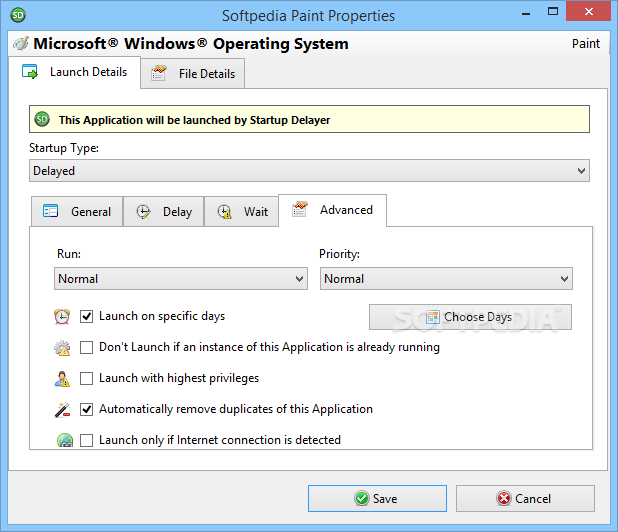Select the Advanced sub-tab
618x532 pixels.
(332, 210)
